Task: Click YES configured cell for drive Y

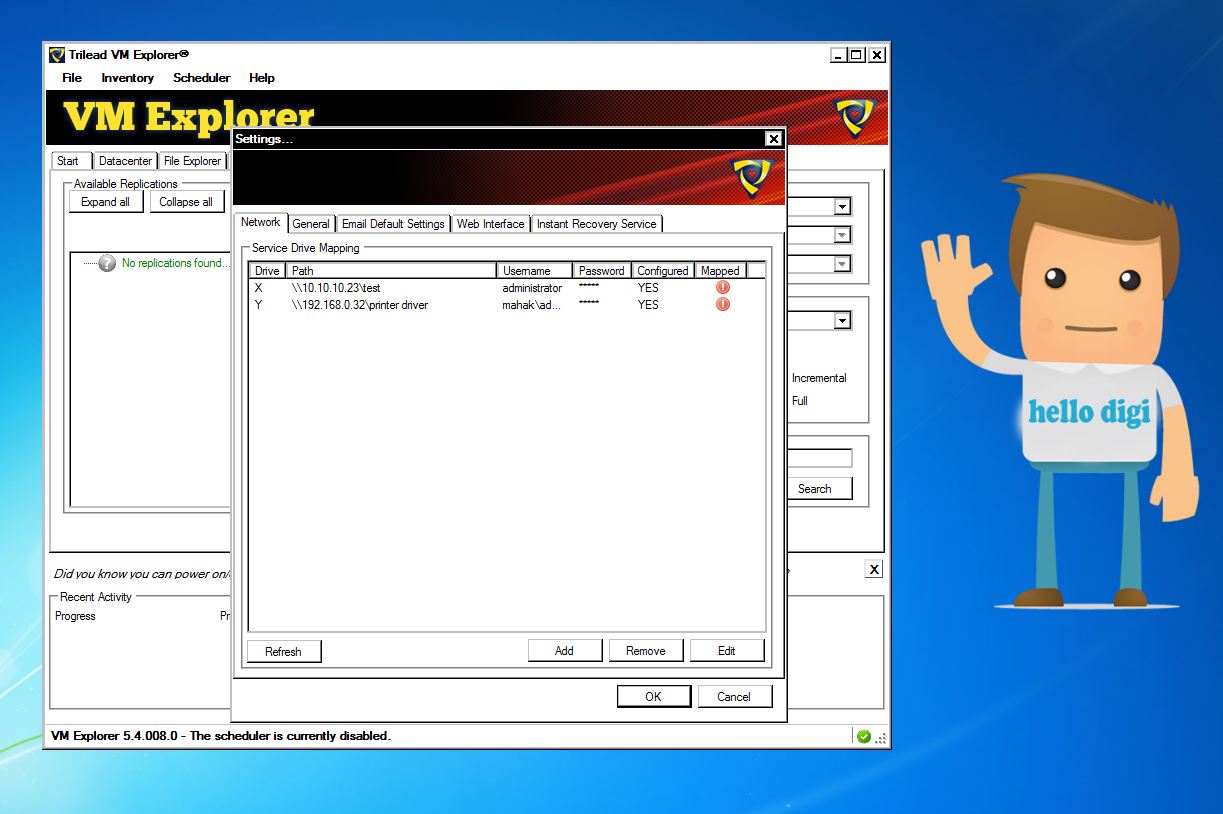Action: (x=648, y=305)
